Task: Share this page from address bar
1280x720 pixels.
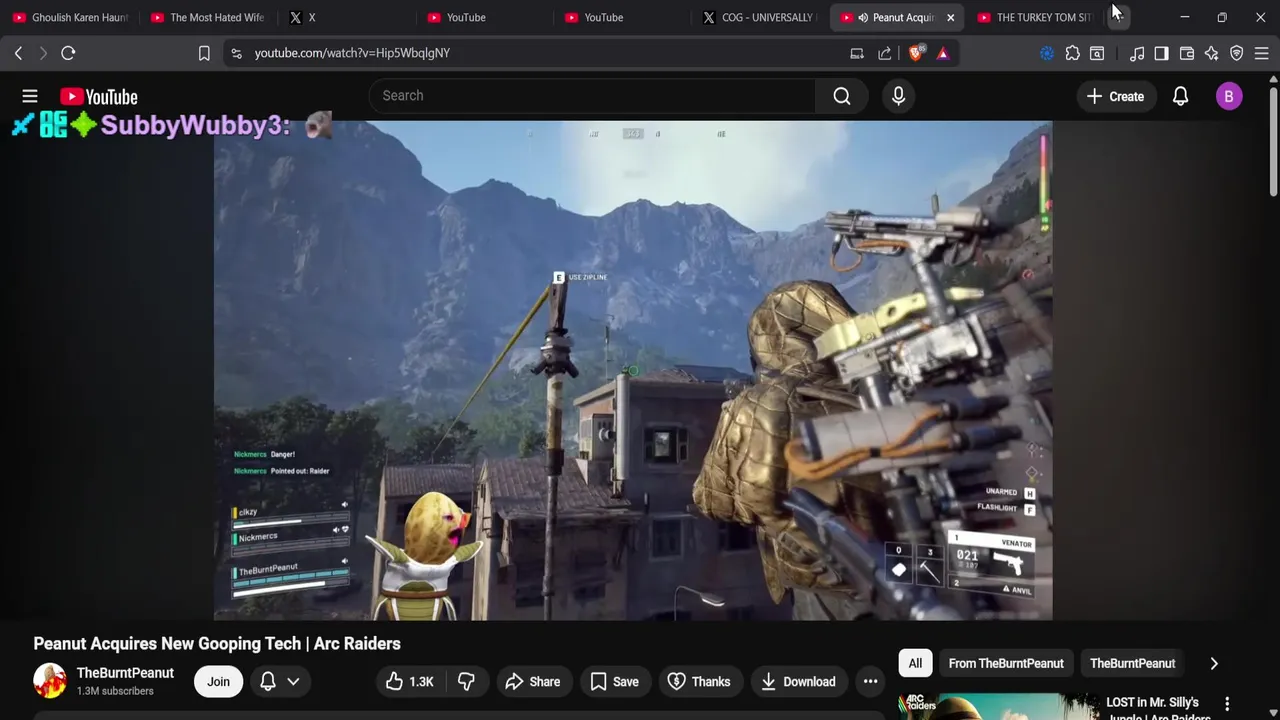Action: pyautogui.click(x=885, y=53)
